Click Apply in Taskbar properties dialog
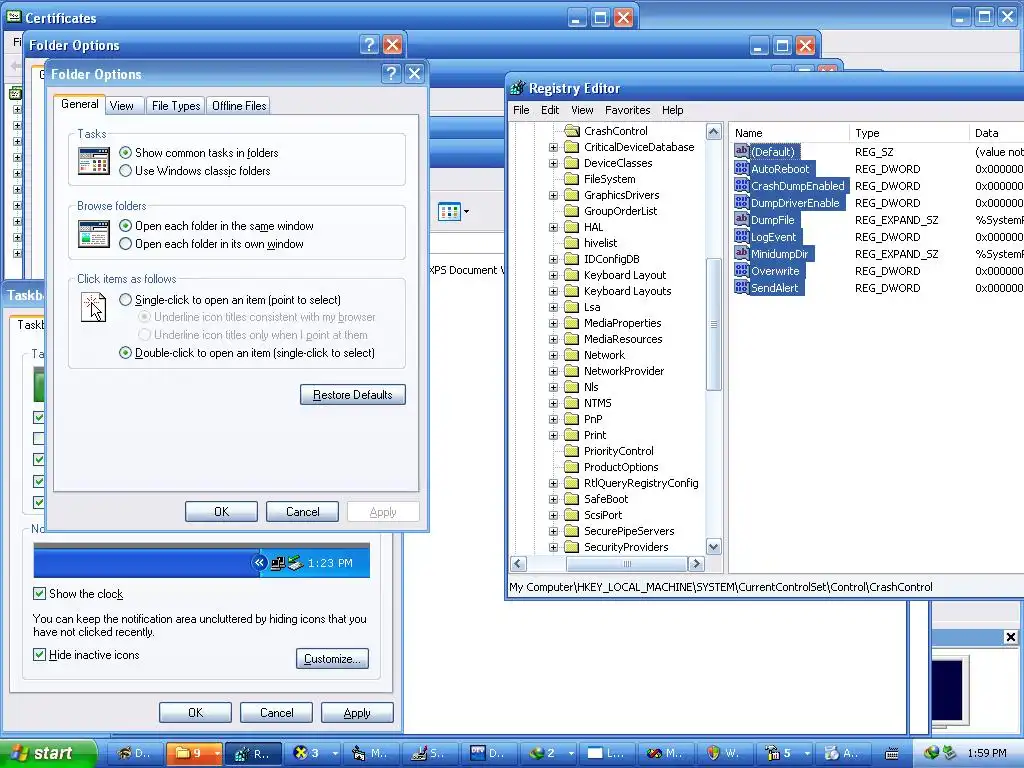The width and height of the screenshot is (1024, 768). 357,712
